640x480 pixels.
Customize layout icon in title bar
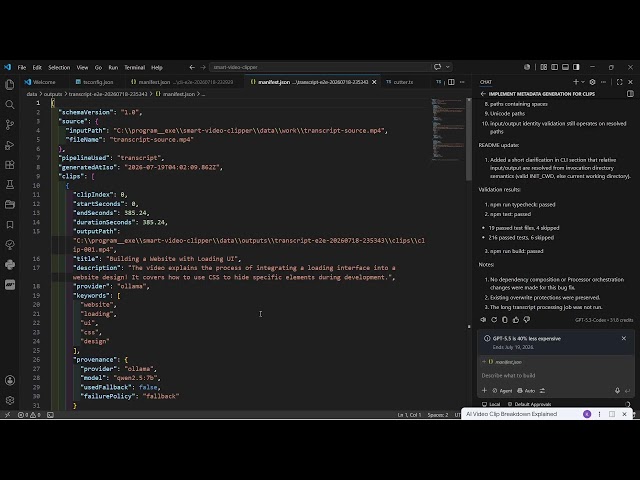coord(544,67)
